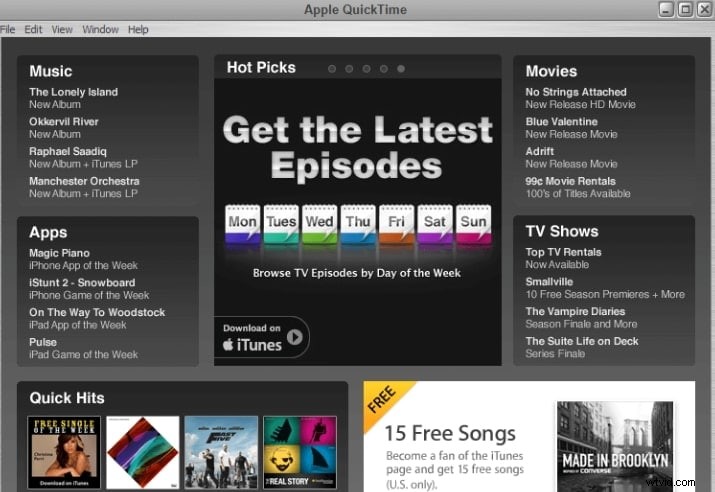Click the Made in Brooklyn album image
The width and height of the screenshot is (715, 492).
pos(615,446)
